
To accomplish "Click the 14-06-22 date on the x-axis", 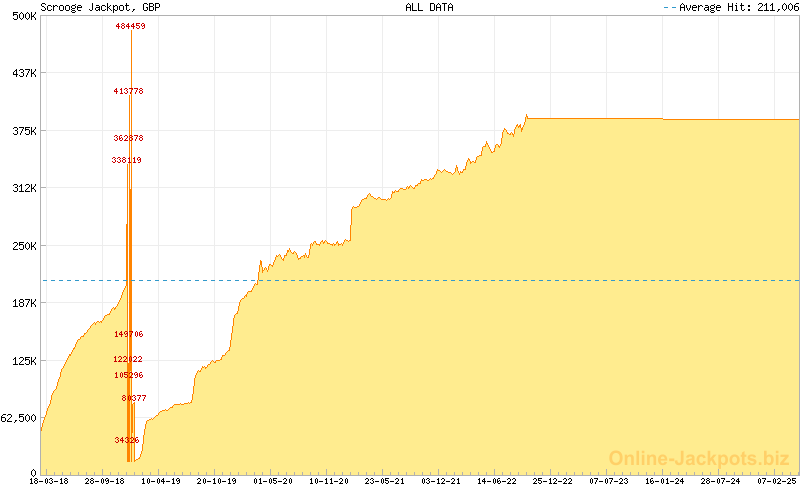I will (497, 481).
